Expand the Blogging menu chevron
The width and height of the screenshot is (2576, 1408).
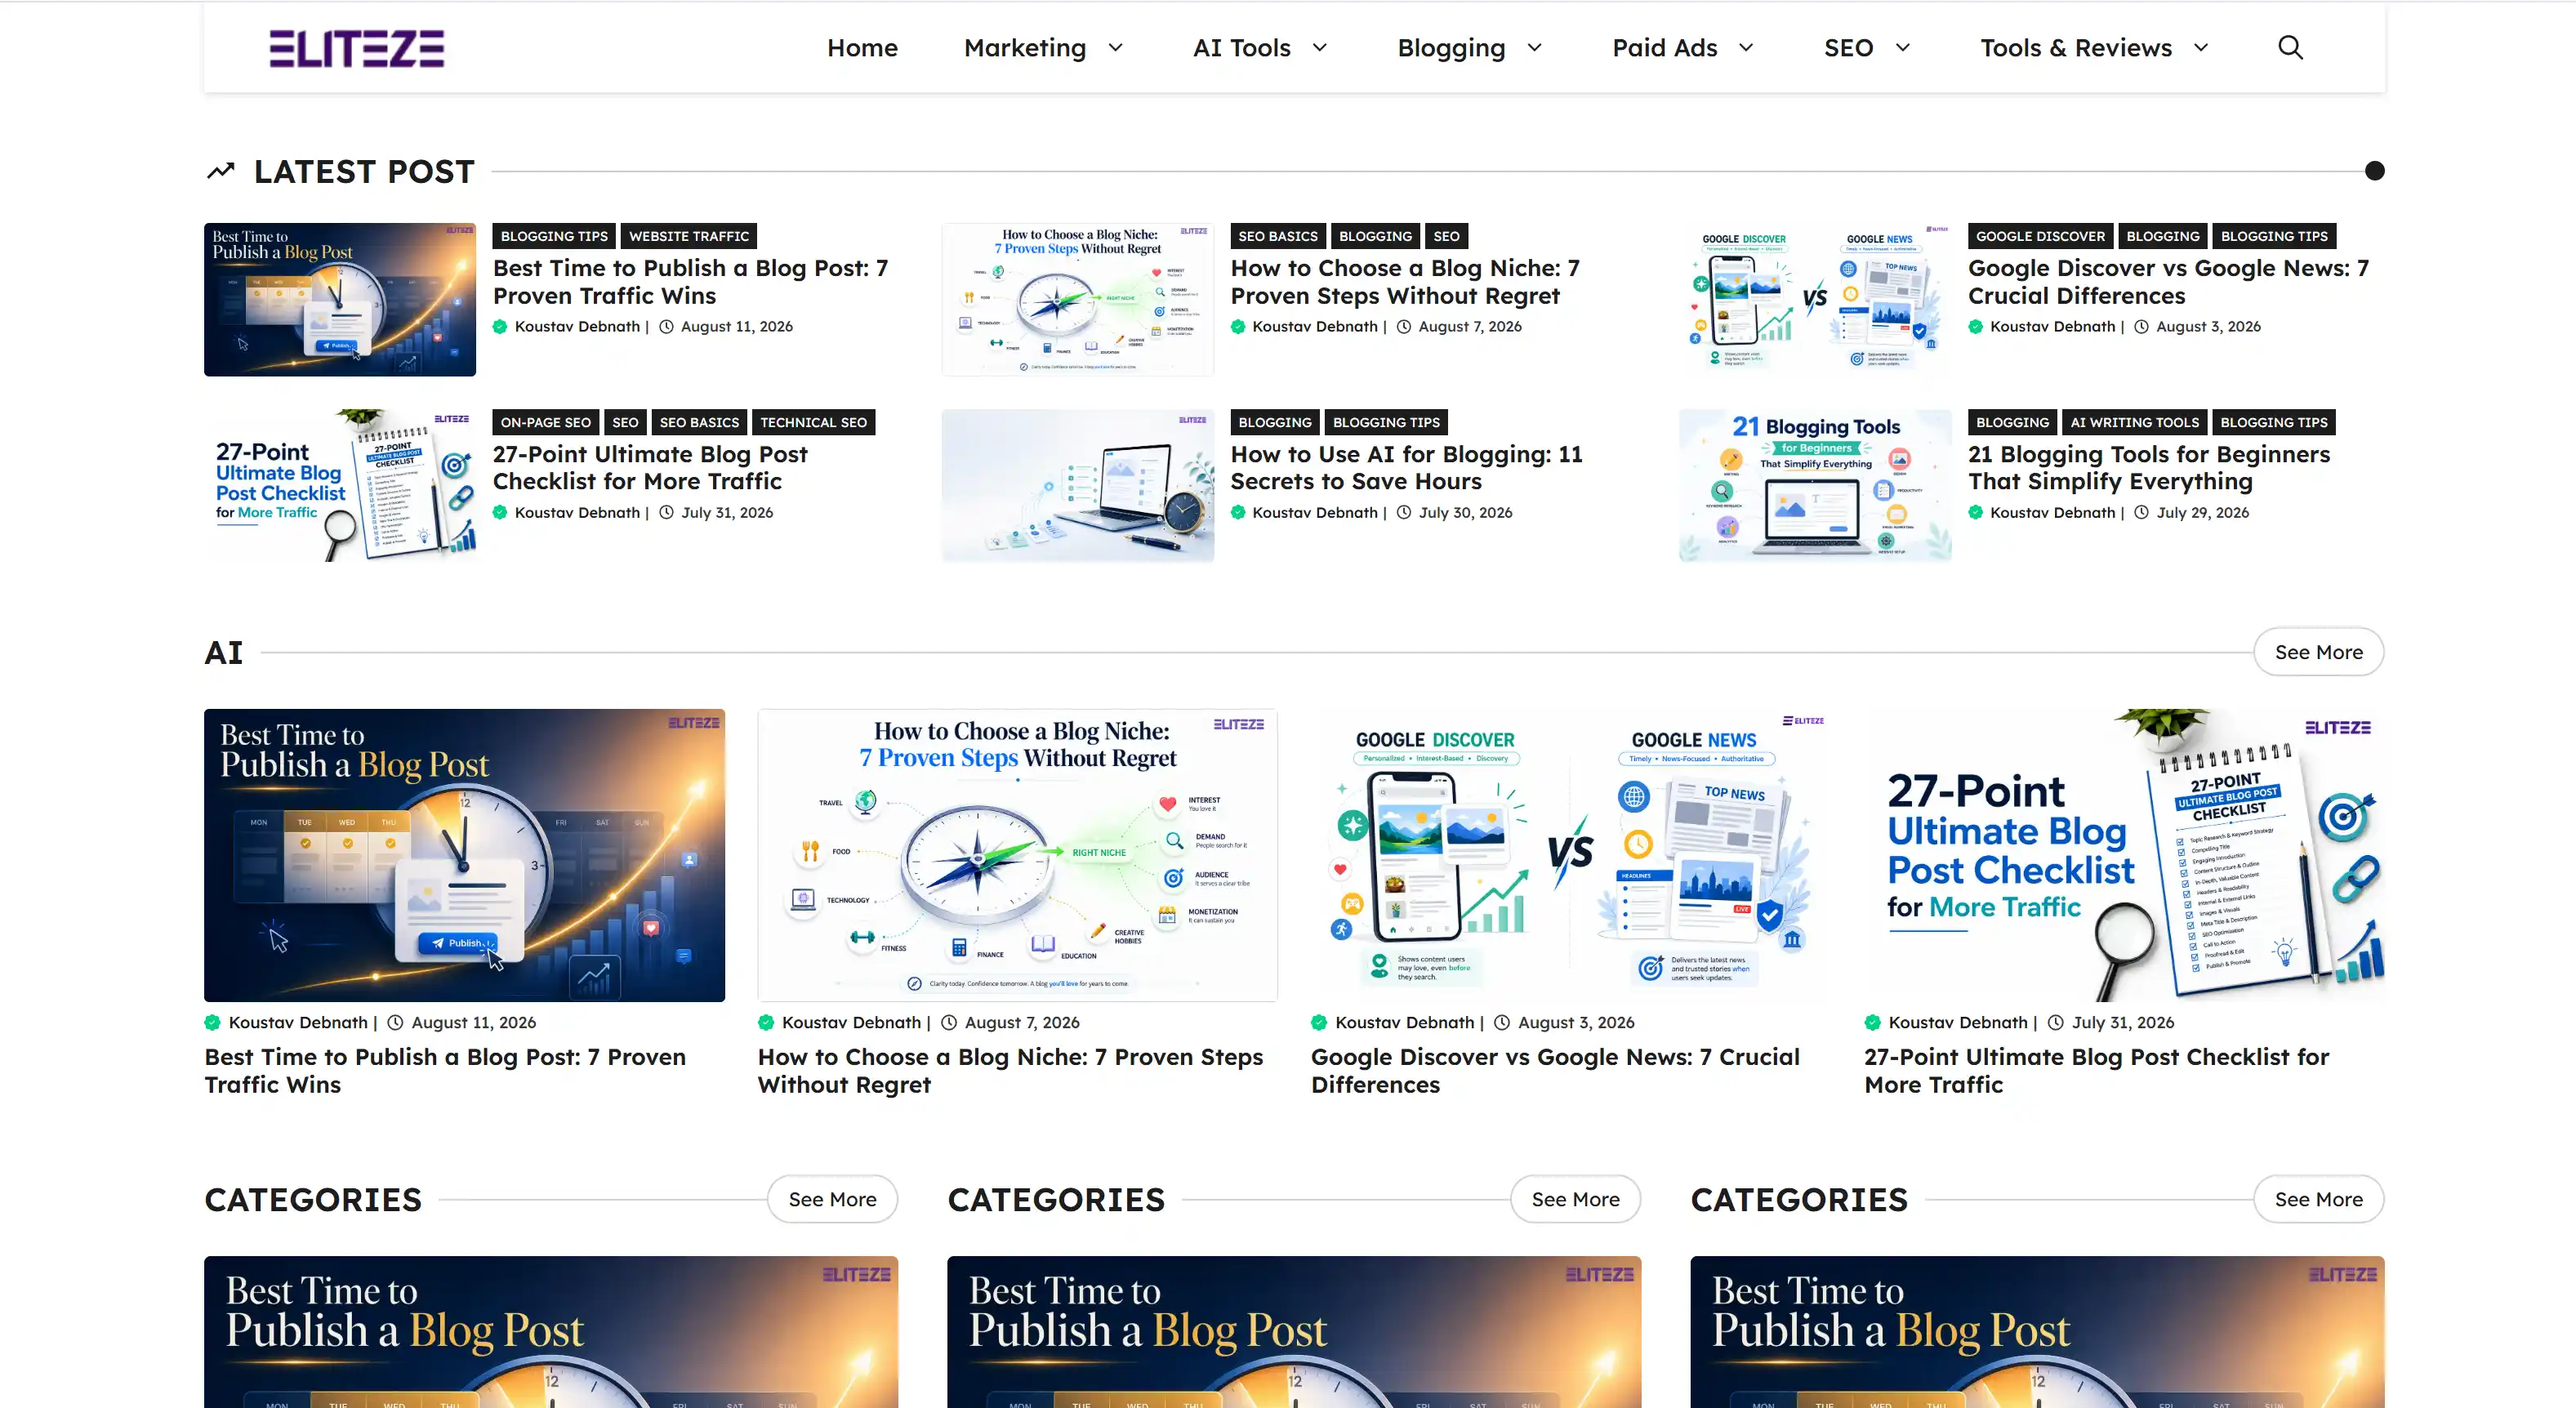click(1535, 48)
